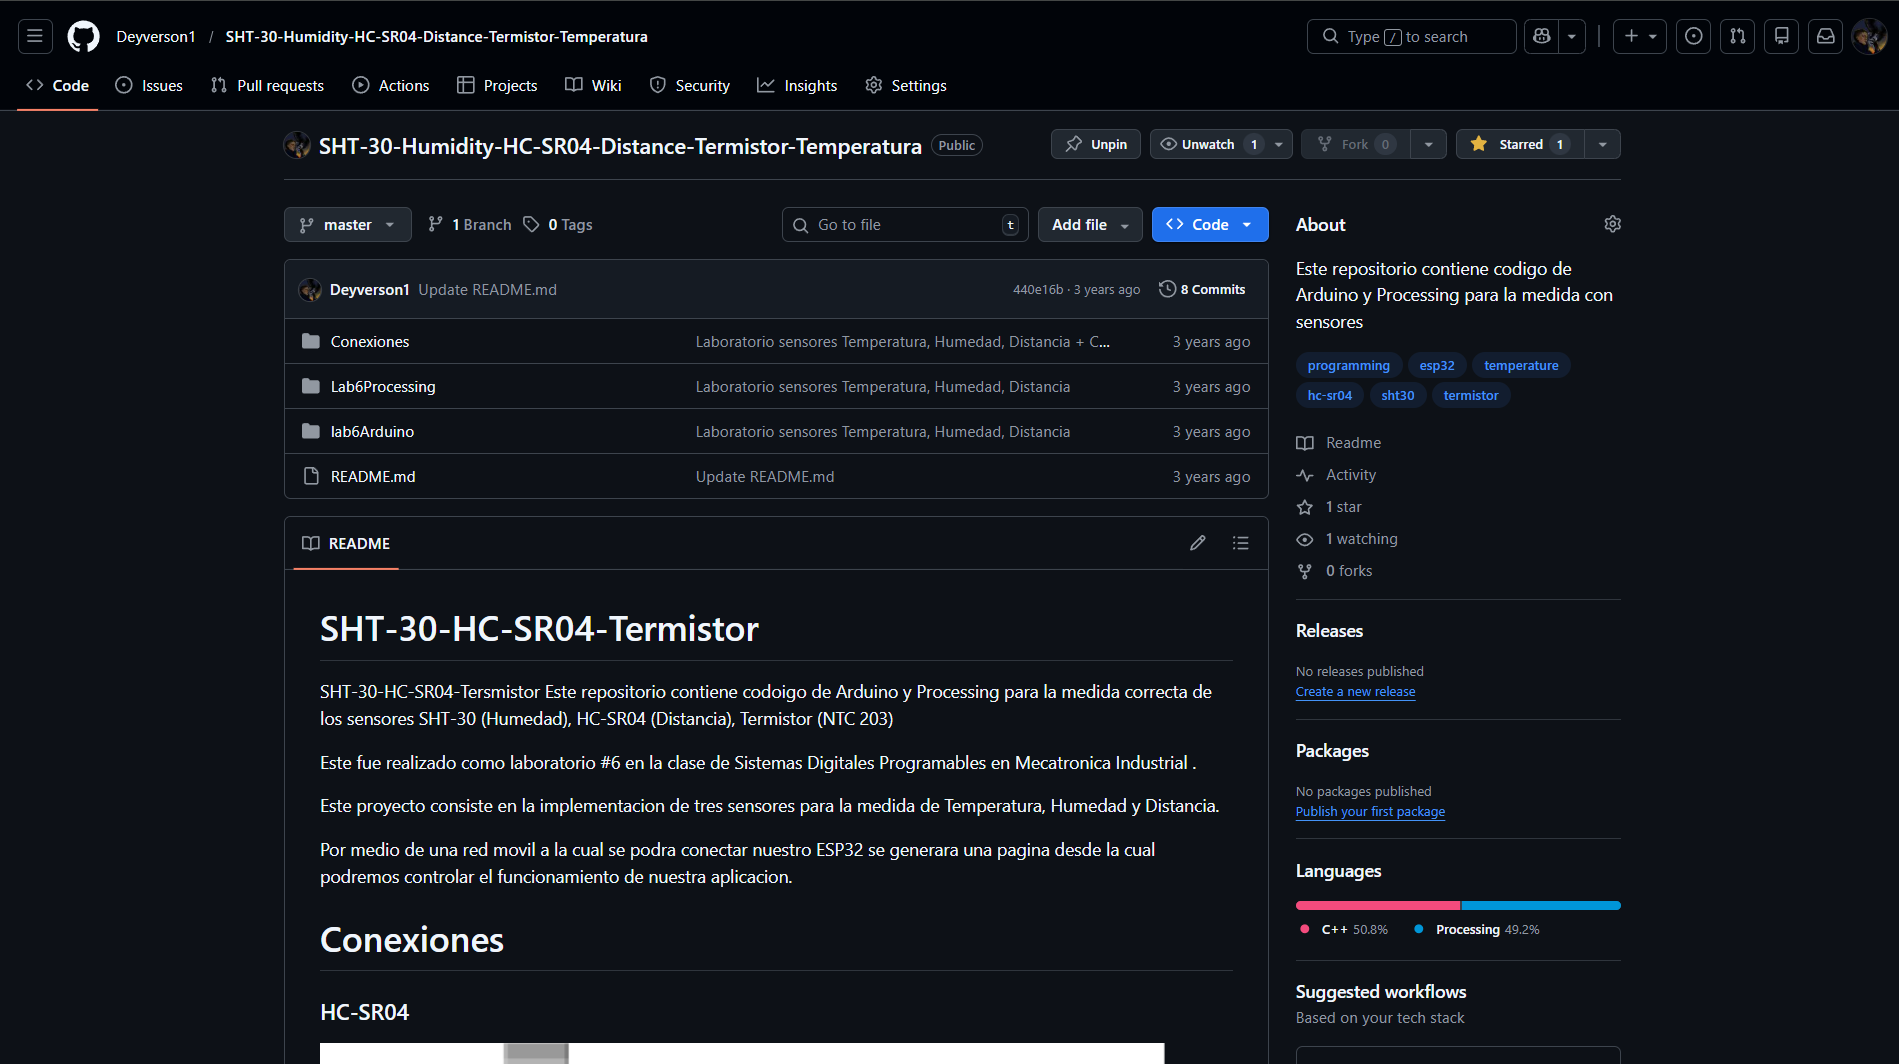
Task: Expand the blue Code dropdown
Action: (1209, 225)
